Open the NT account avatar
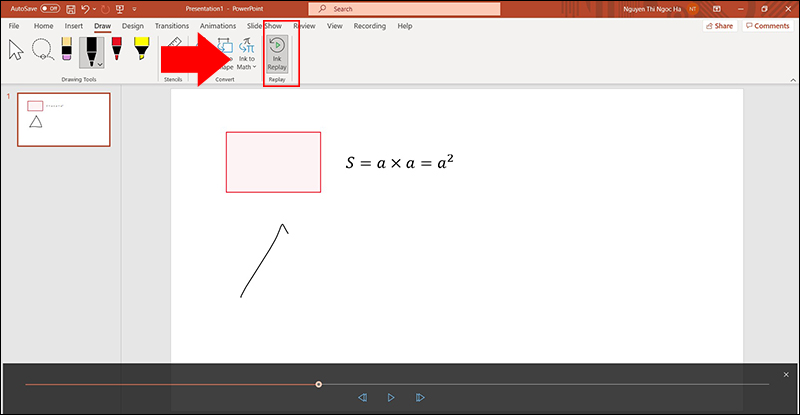 click(x=692, y=9)
